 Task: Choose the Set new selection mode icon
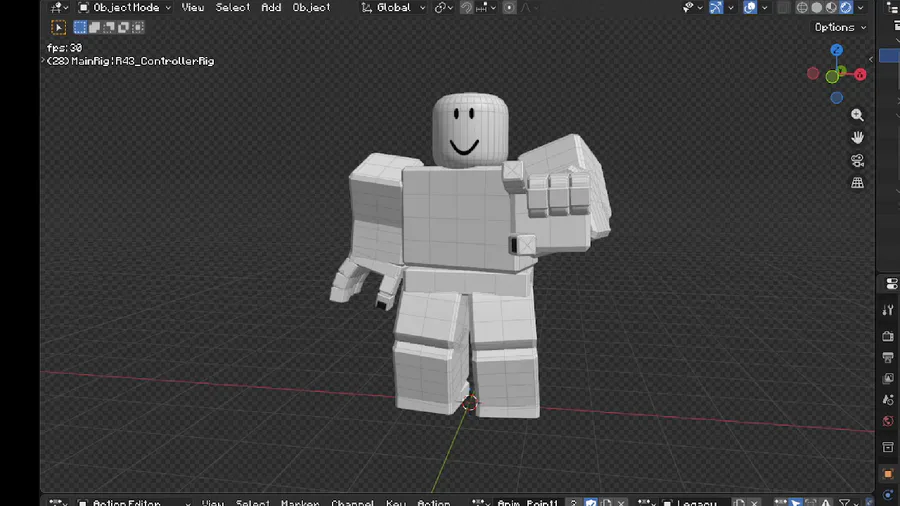80,28
